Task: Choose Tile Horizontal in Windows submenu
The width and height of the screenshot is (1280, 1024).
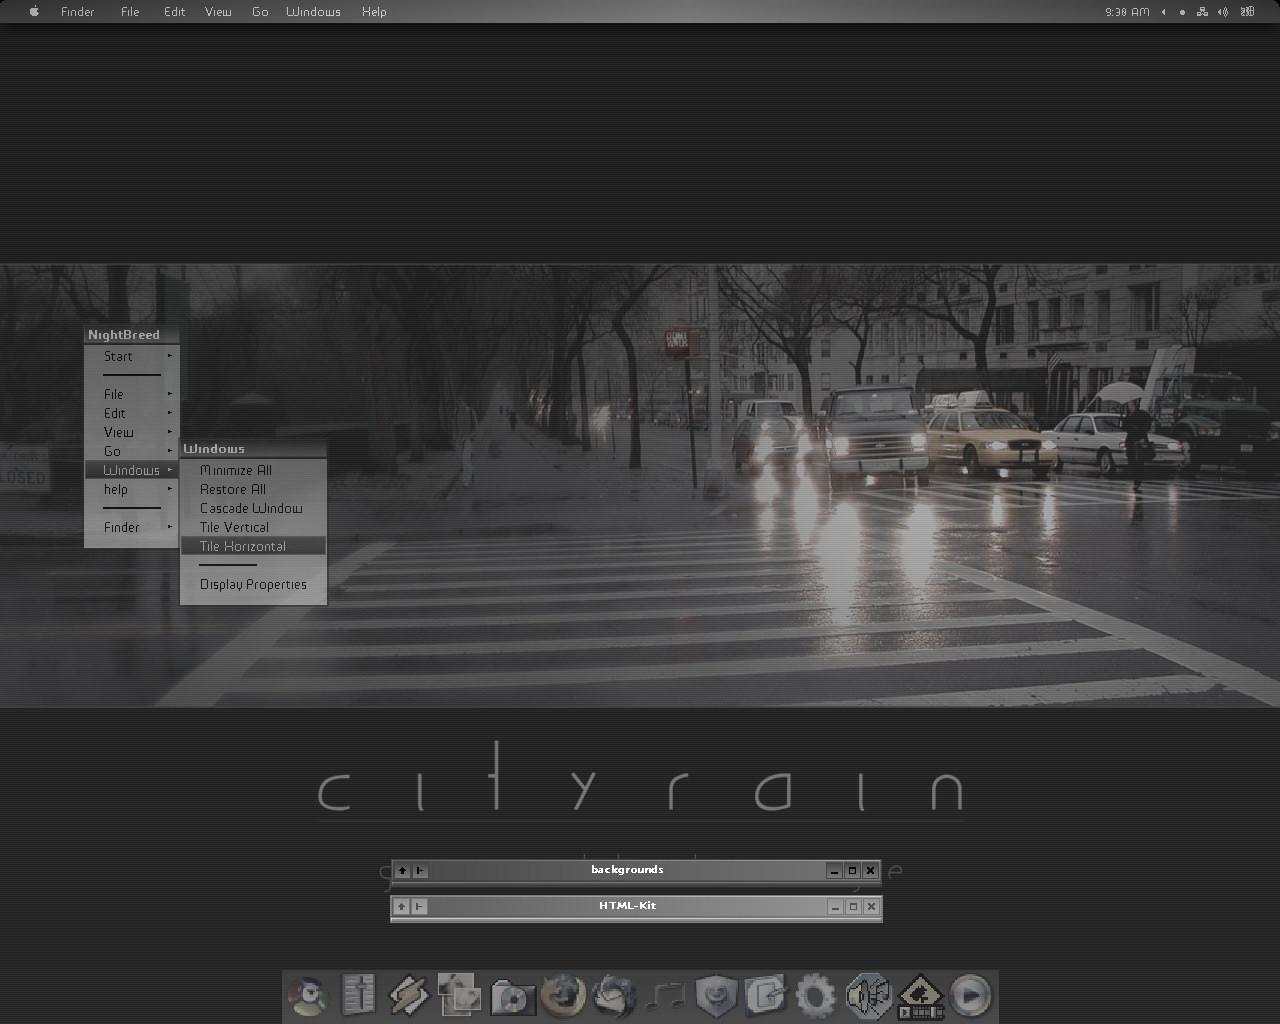Action: click(253, 546)
